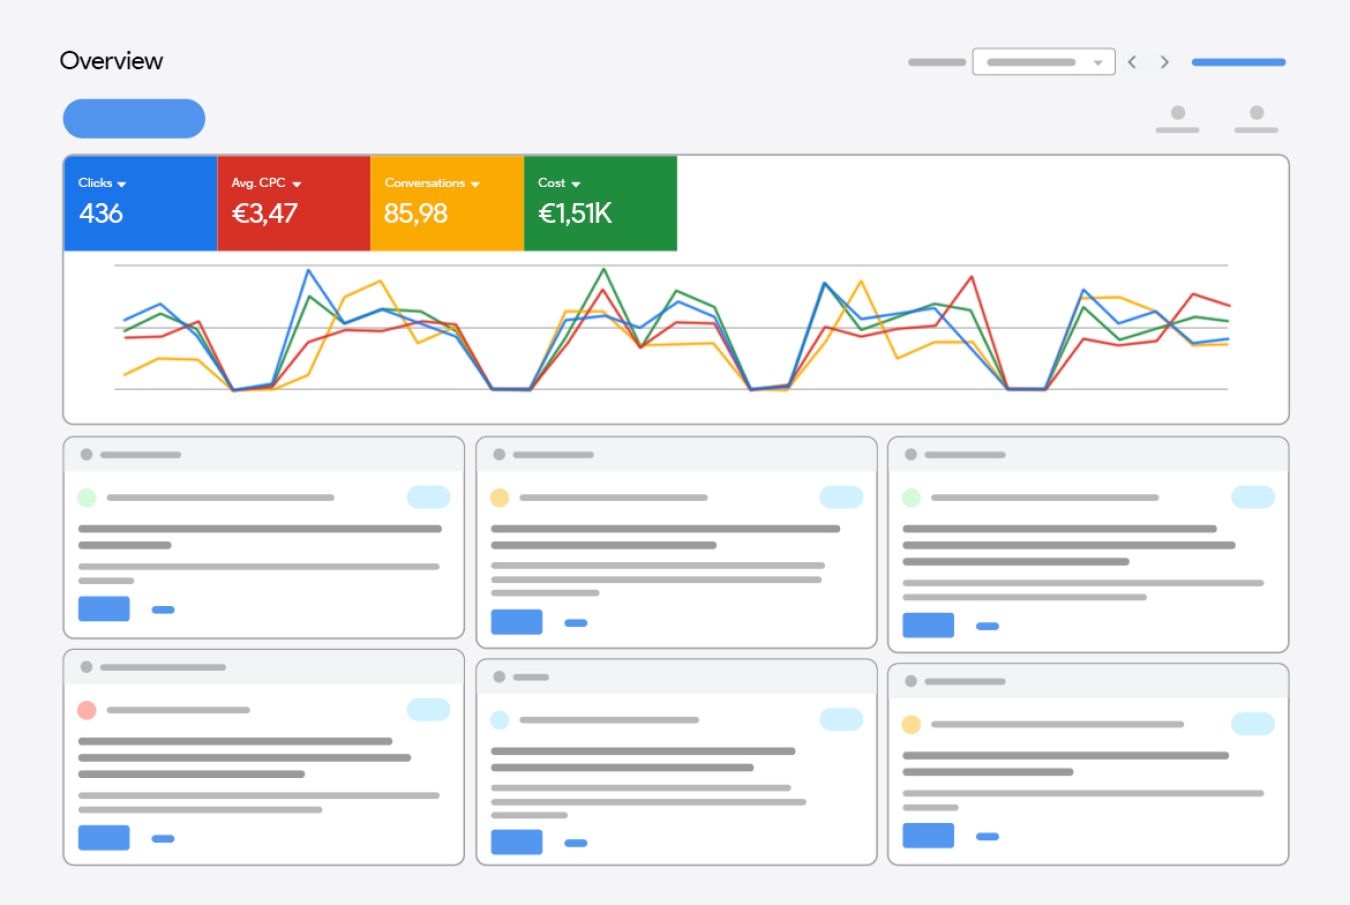The height and width of the screenshot is (905, 1350).
Task: Click the green status dot on the first recommendation card
Action: tap(88, 497)
